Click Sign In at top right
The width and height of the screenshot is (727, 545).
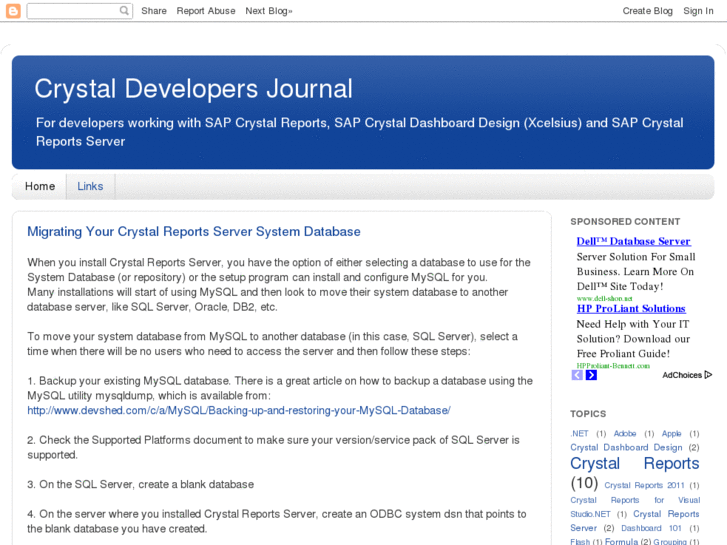click(698, 11)
